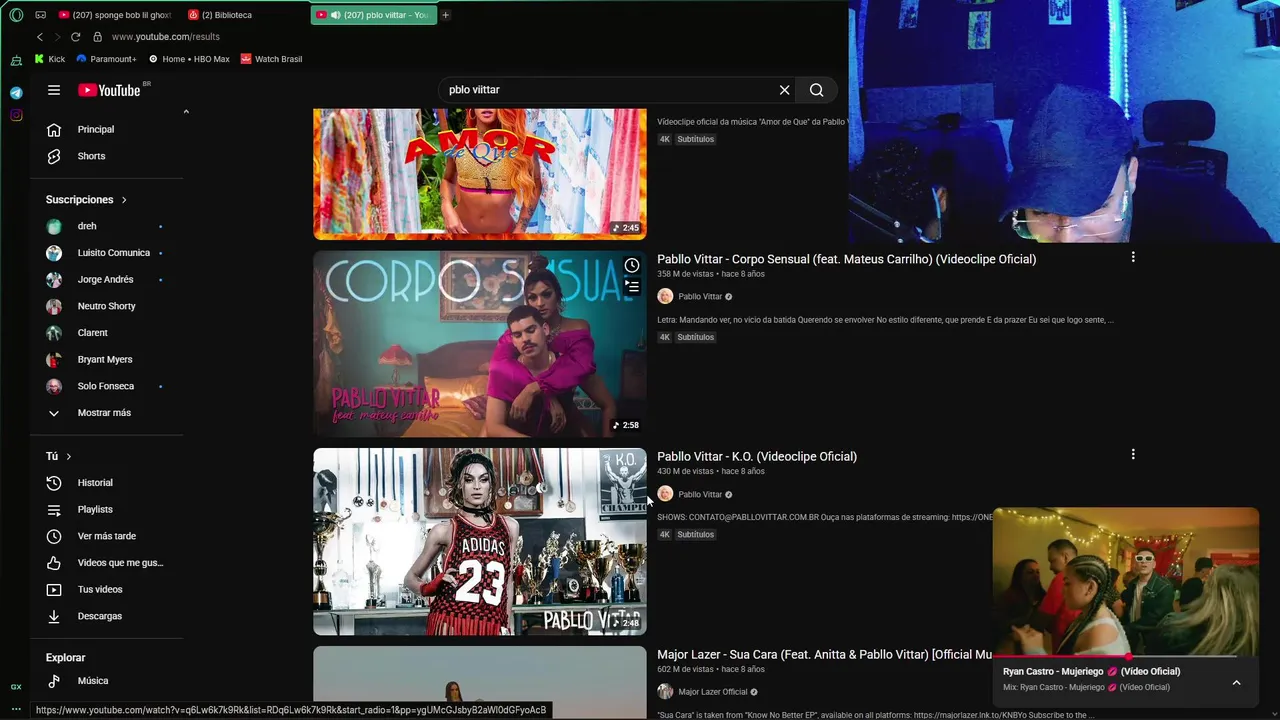Switch to sponge bob lil ghost tab

point(115,15)
